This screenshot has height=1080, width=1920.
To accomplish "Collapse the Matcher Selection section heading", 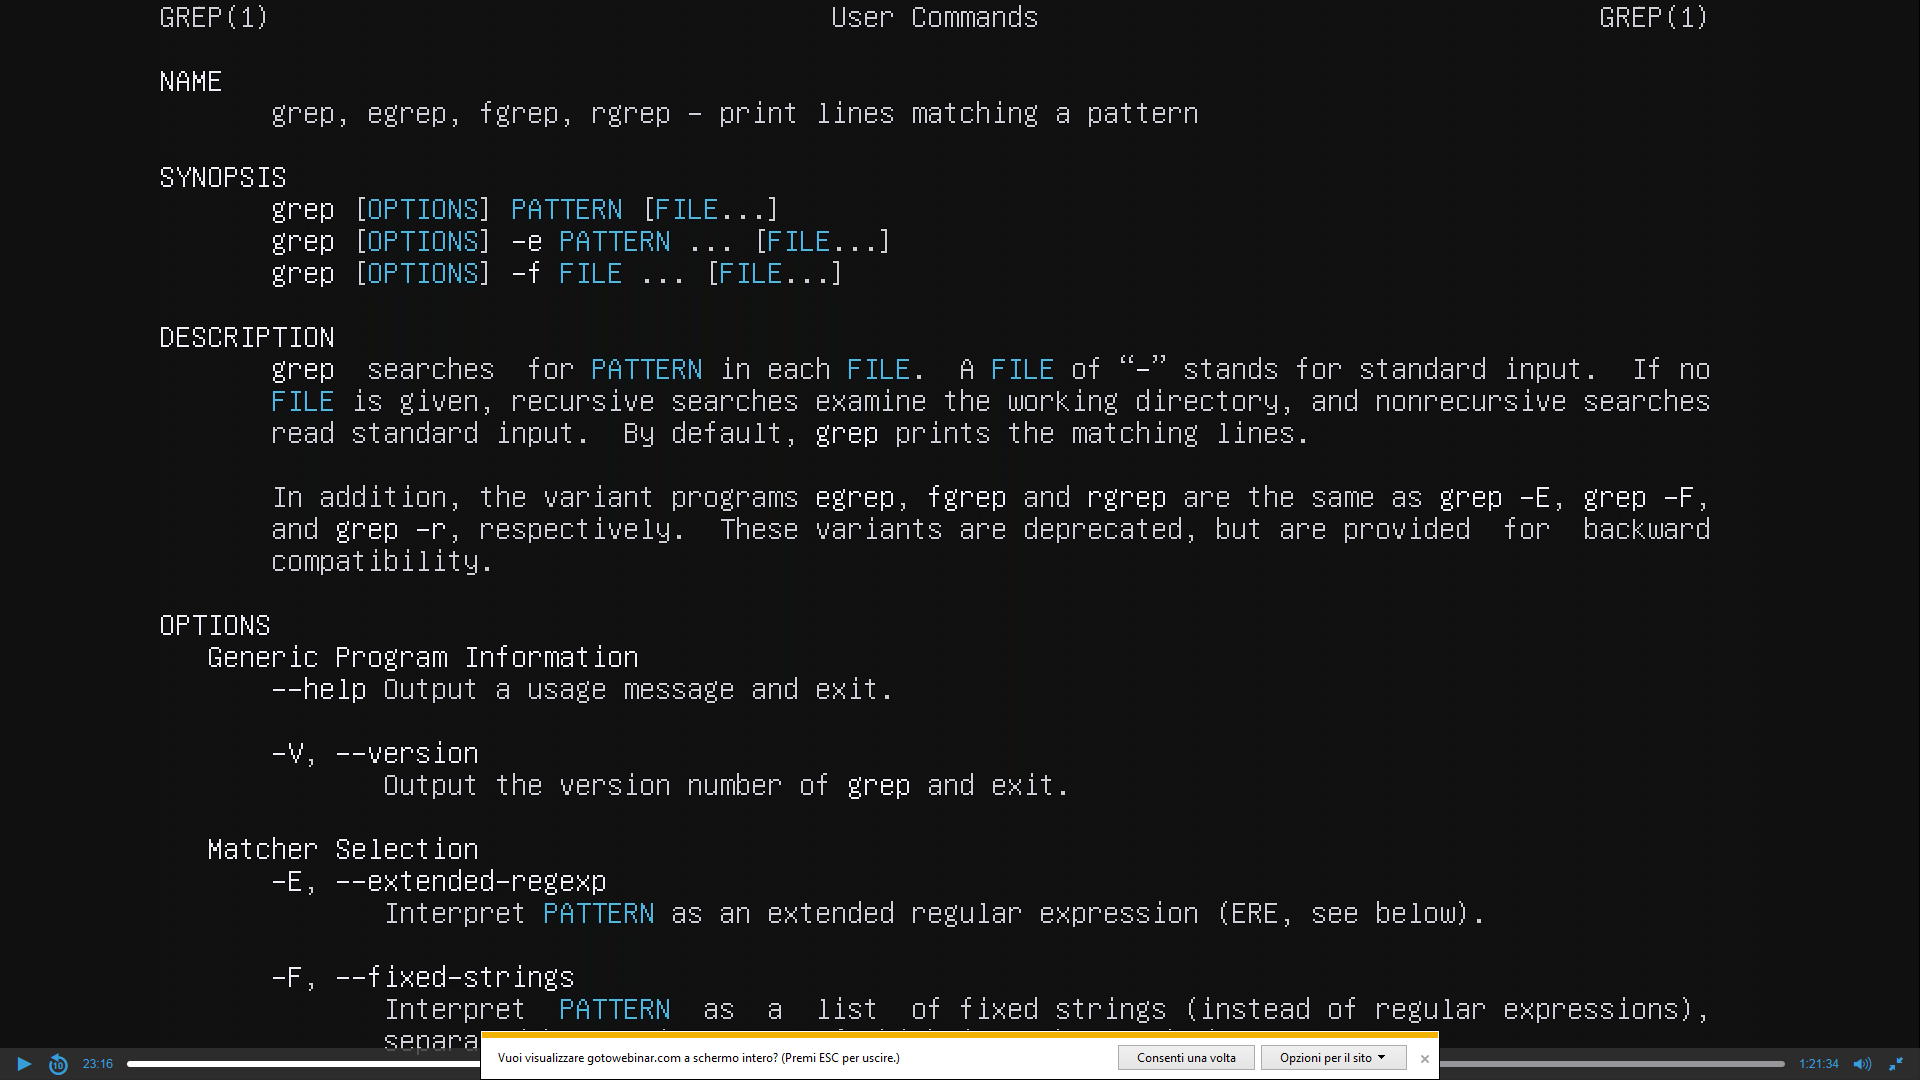I will pyautogui.click(x=342, y=849).
